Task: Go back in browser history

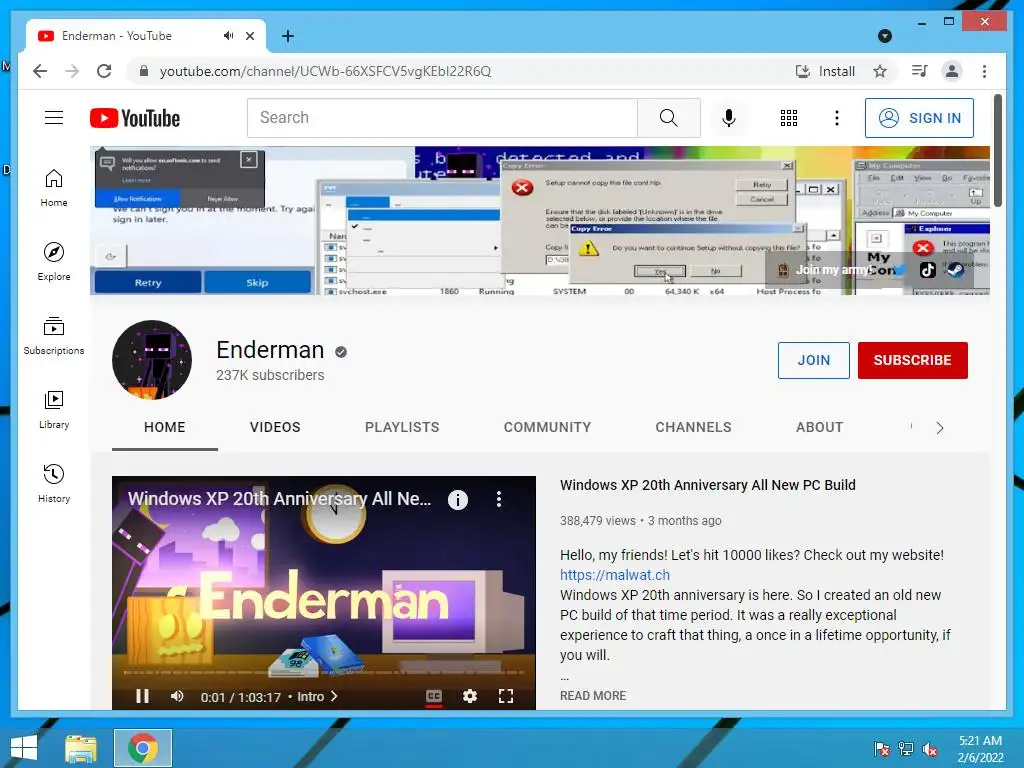Action: [40, 71]
